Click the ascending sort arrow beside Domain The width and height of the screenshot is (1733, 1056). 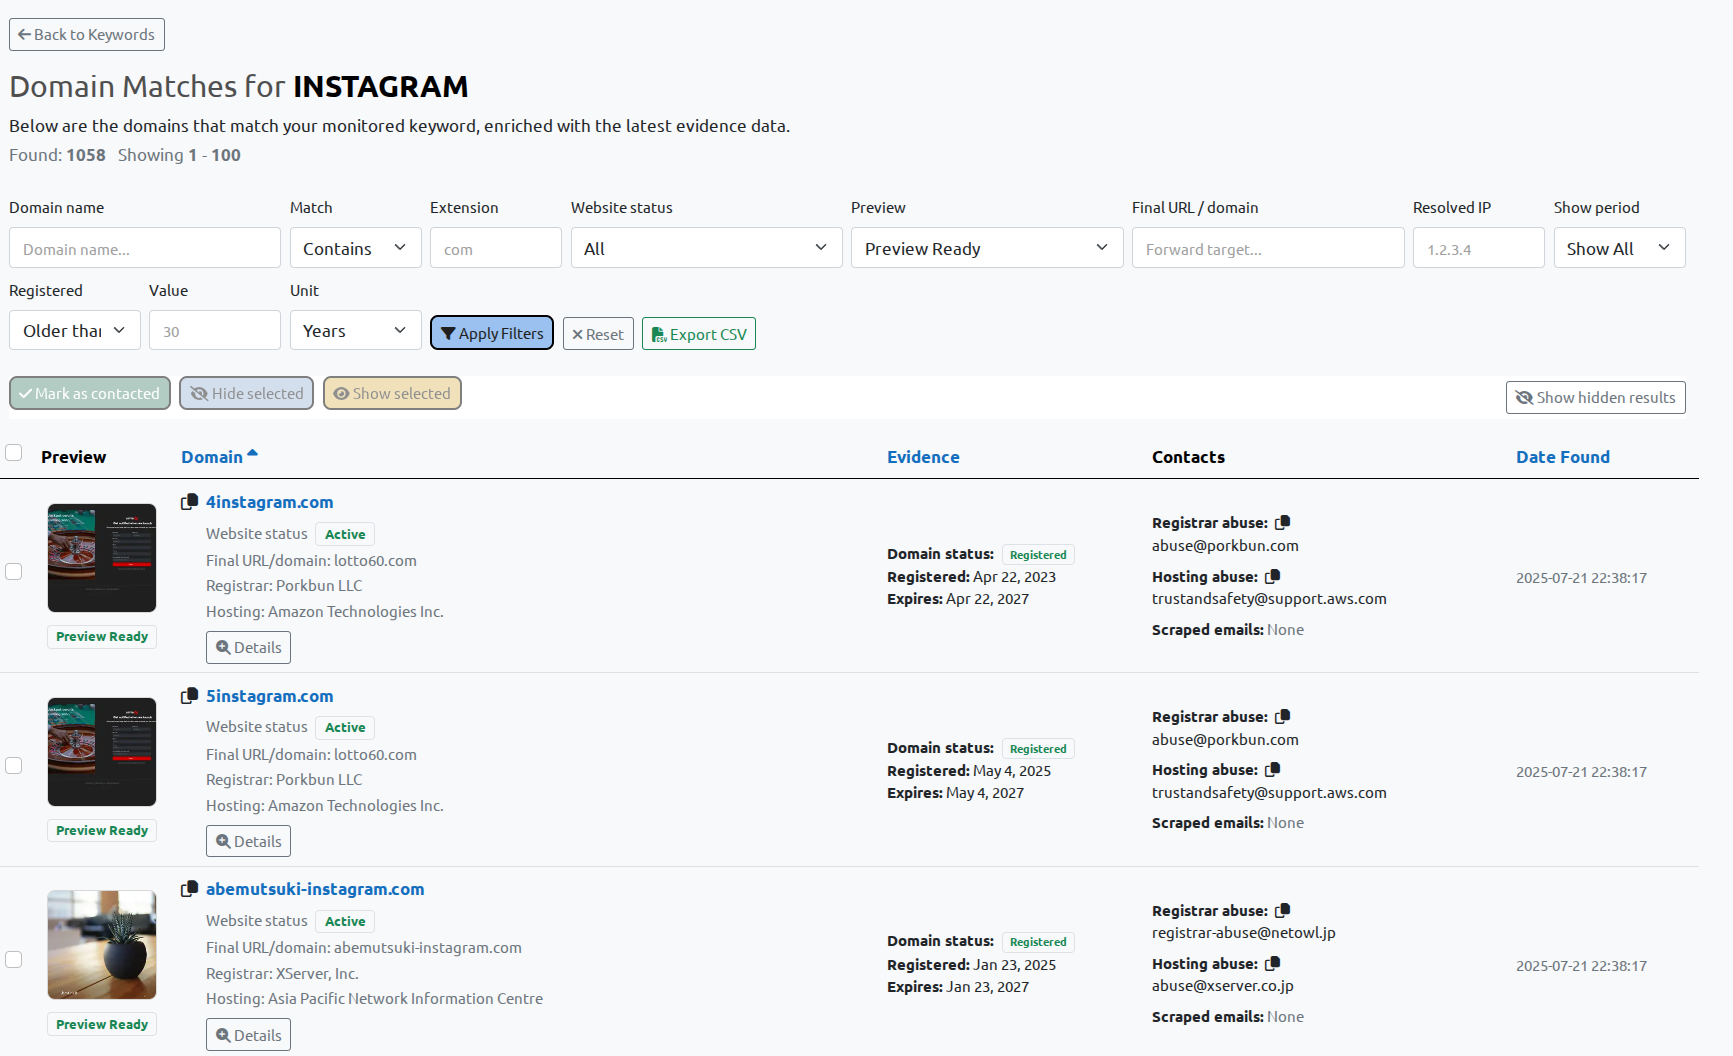point(252,454)
